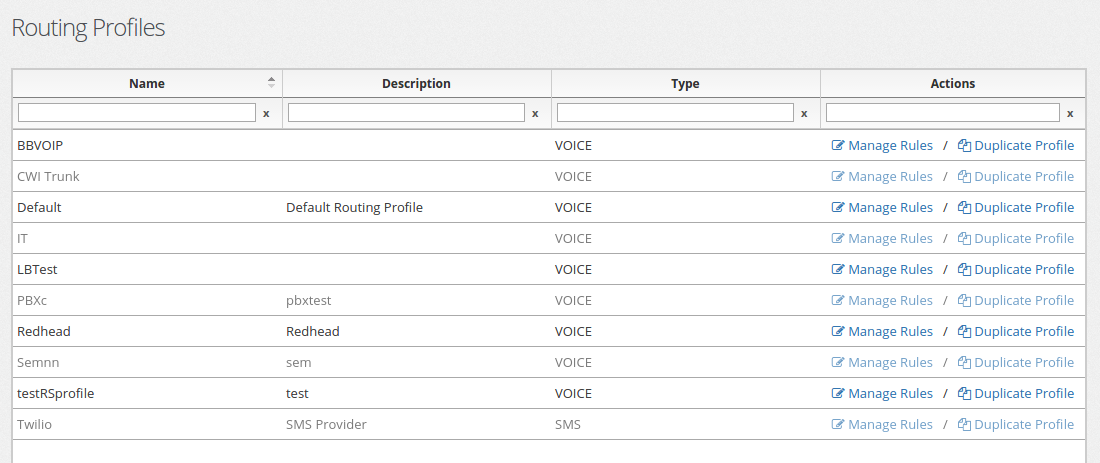Focus the Type filter input field

click(676, 112)
